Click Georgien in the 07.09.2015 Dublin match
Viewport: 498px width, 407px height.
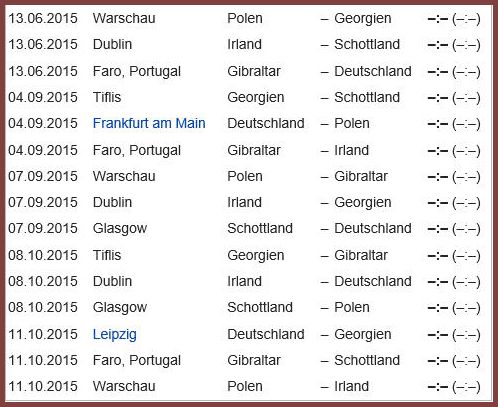[x=363, y=203]
